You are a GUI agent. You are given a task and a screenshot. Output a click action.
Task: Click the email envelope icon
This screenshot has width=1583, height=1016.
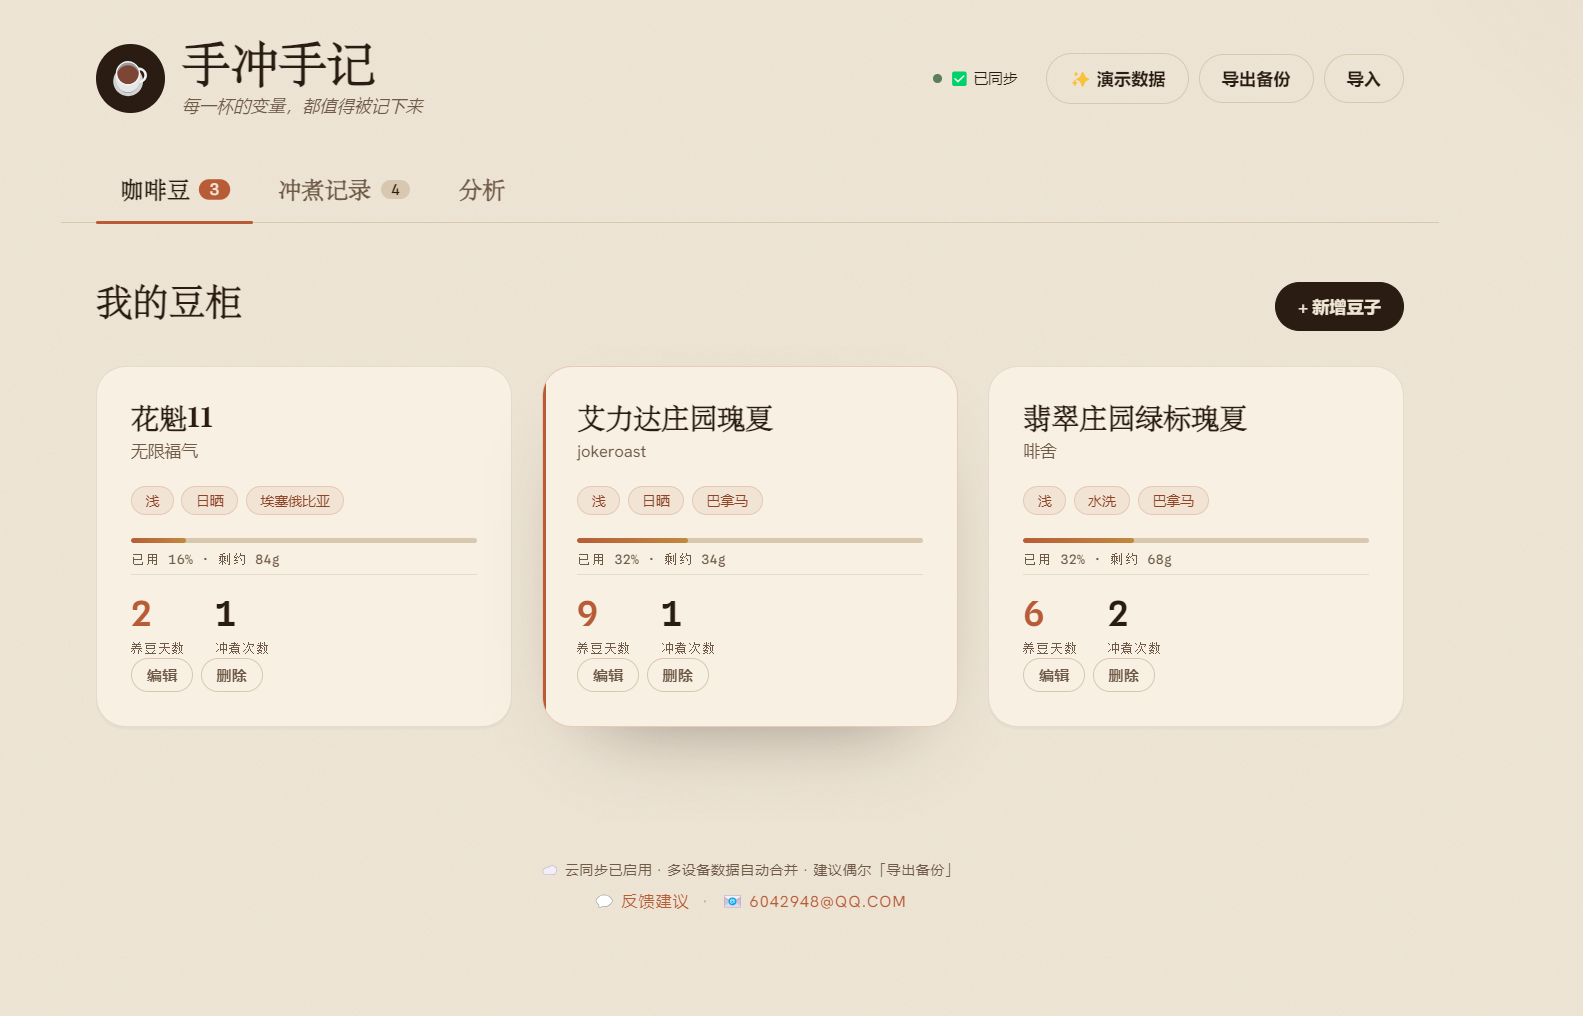(732, 901)
